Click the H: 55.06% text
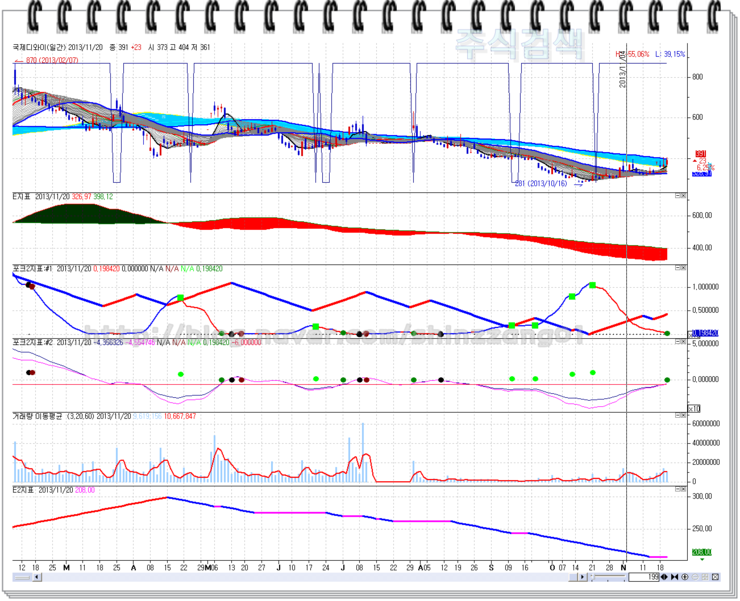The height and width of the screenshot is (601, 740). click(x=632, y=54)
